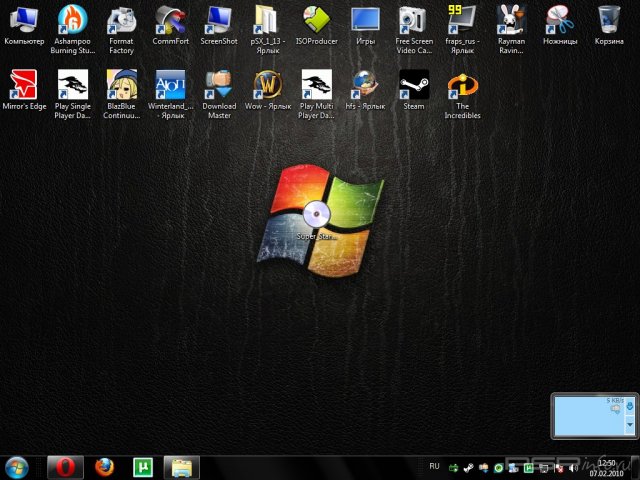Switch to Opera in the taskbar
The width and height of the screenshot is (640, 480).
pos(65,467)
